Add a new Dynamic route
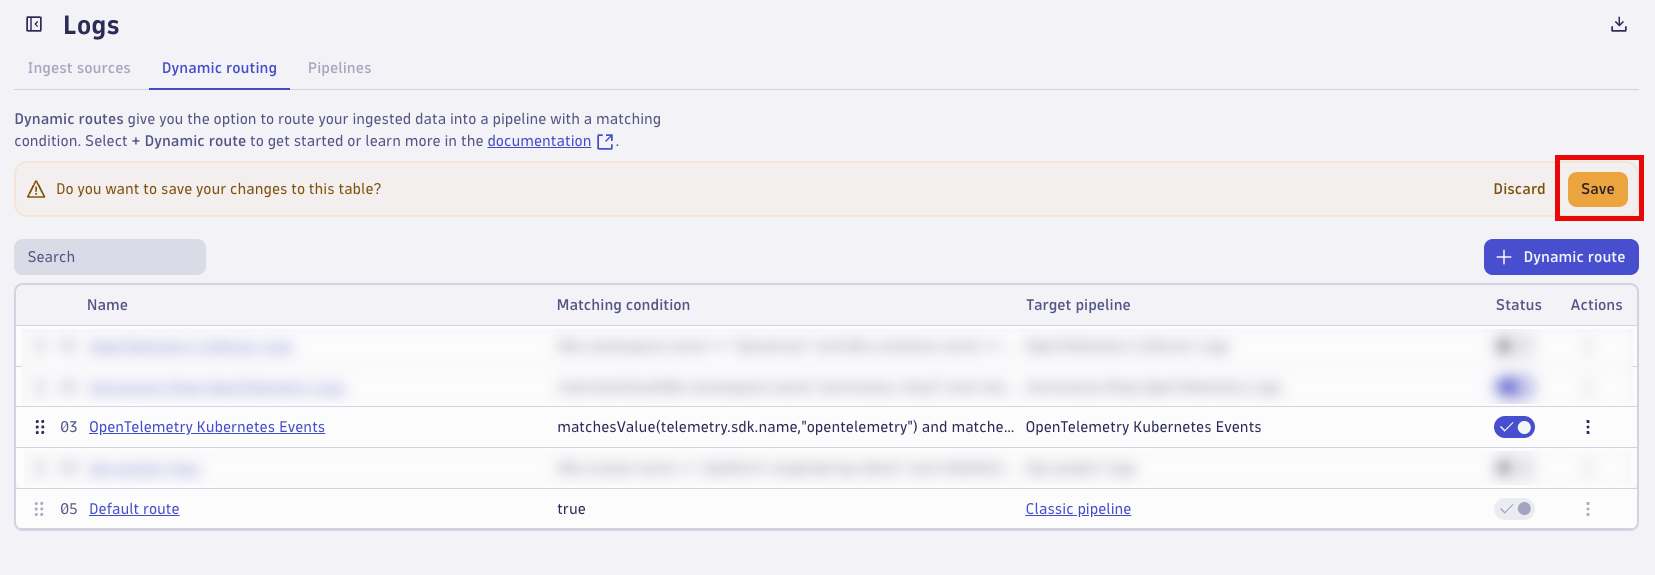The image size is (1655, 575). point(1561,257)
